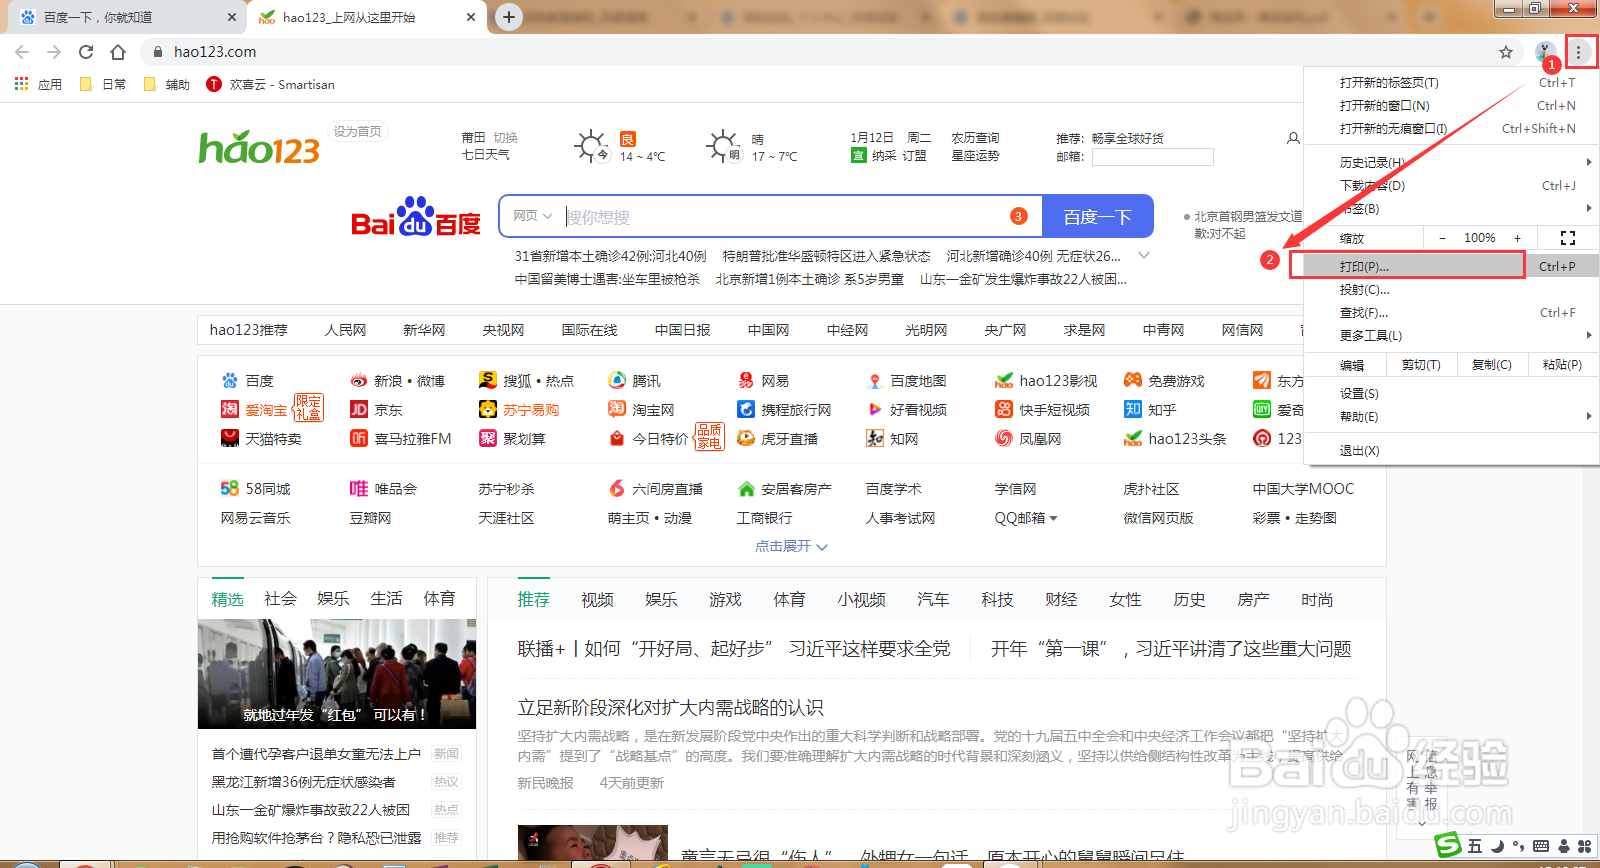1600x868 pixels.
Task: Open the 七日天气 link
Action: click(x=486, y=155)
